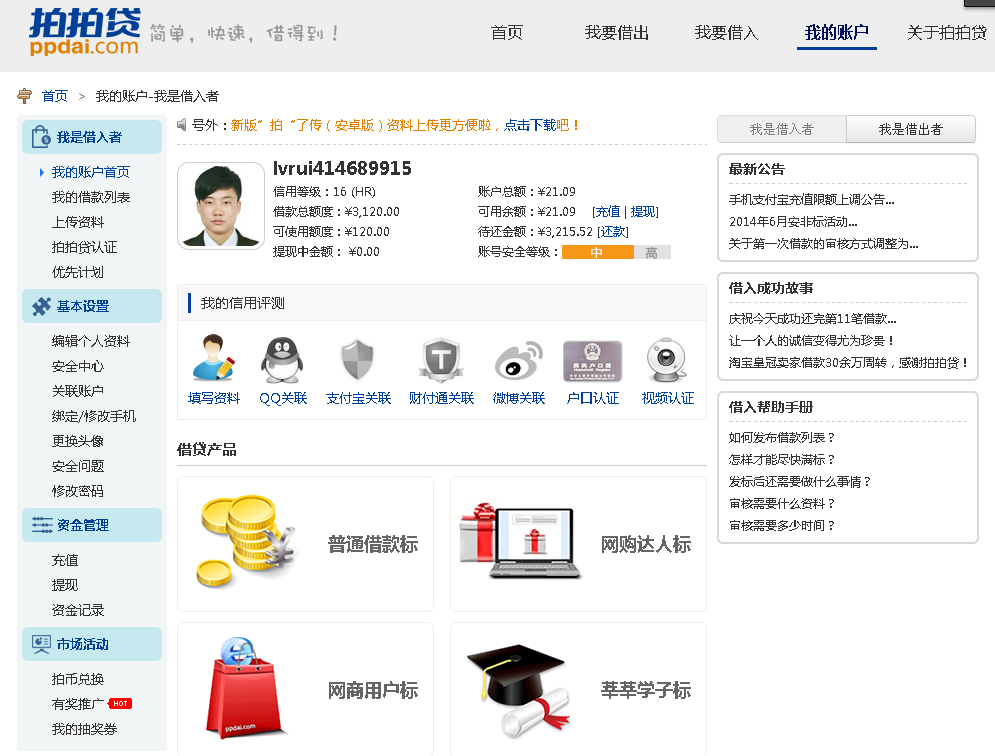Open 我要借出 in top navigation
The image size is (995, 756).
pos(616,33)
